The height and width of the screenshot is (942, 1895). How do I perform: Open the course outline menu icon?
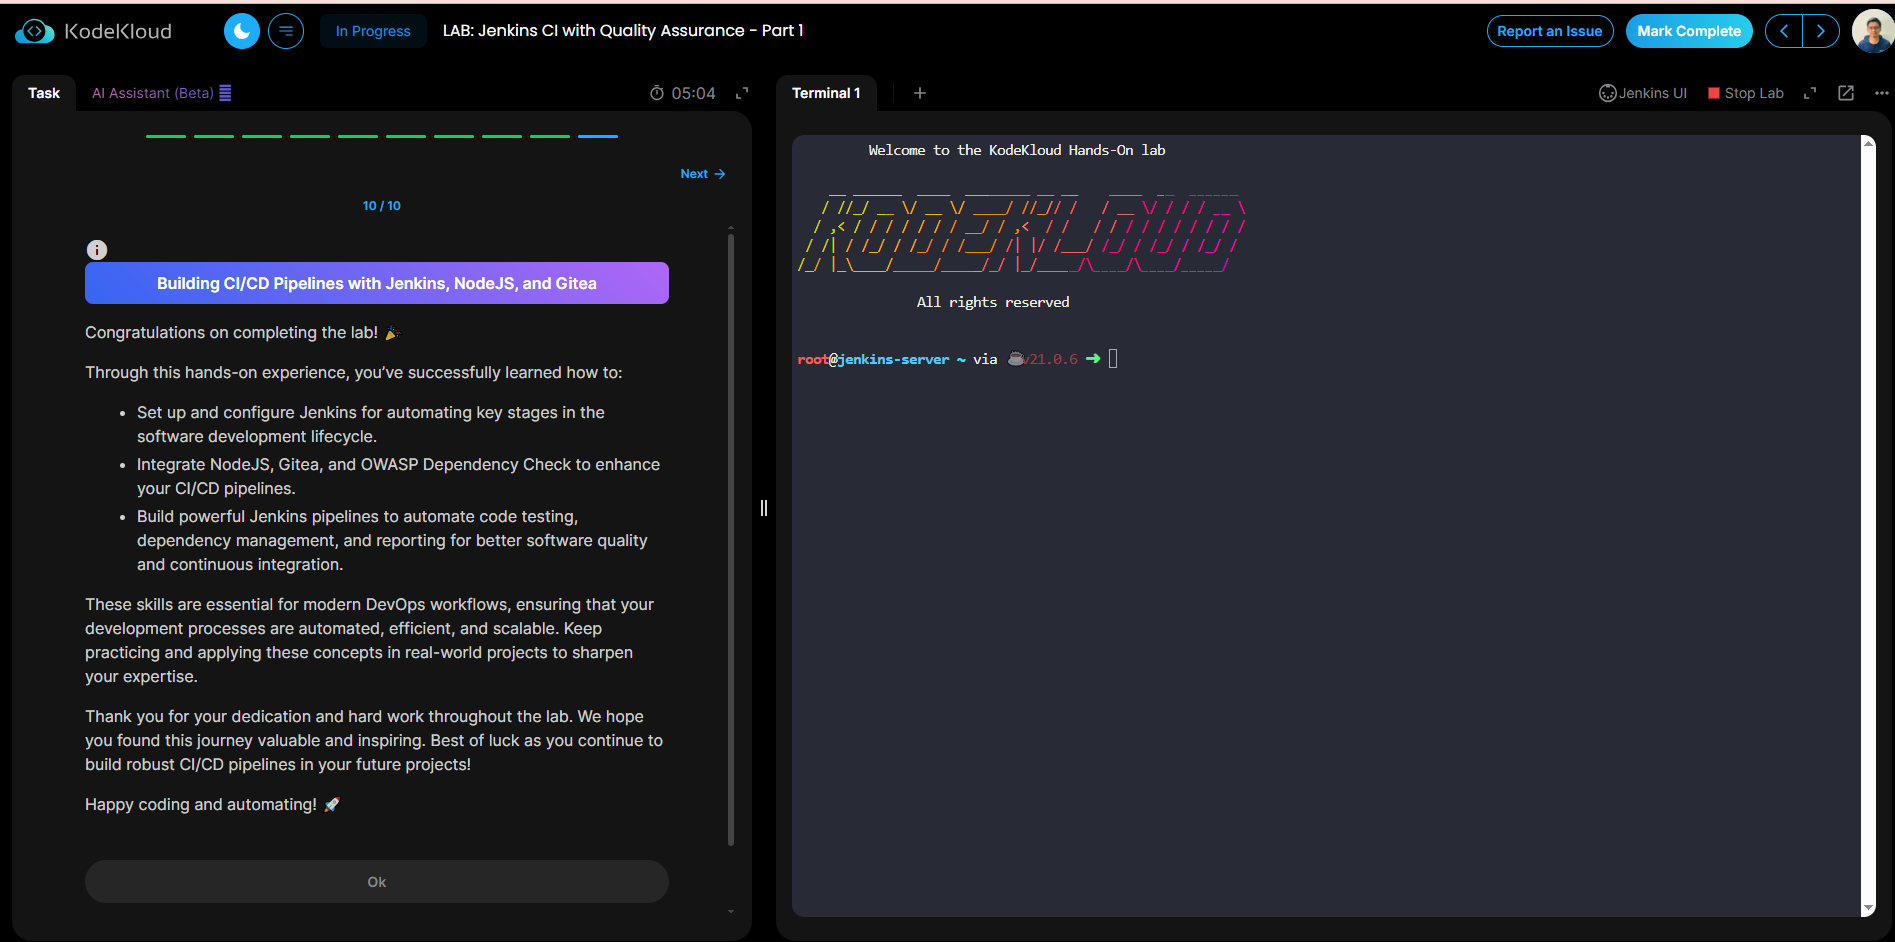click(286, 31)
